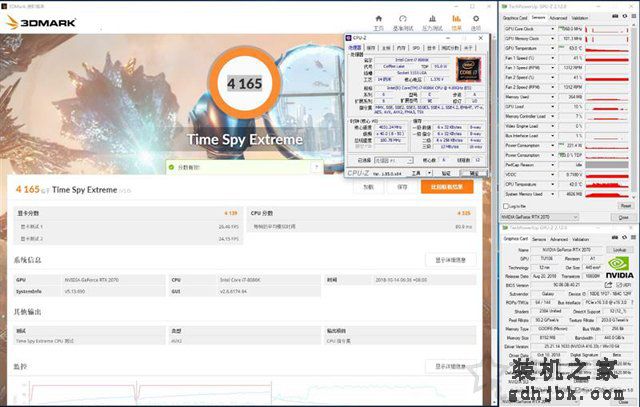
Task: Click NVIDIA GeForce RTX 2070 name field in GPU-Z
Action: point(566,249)
